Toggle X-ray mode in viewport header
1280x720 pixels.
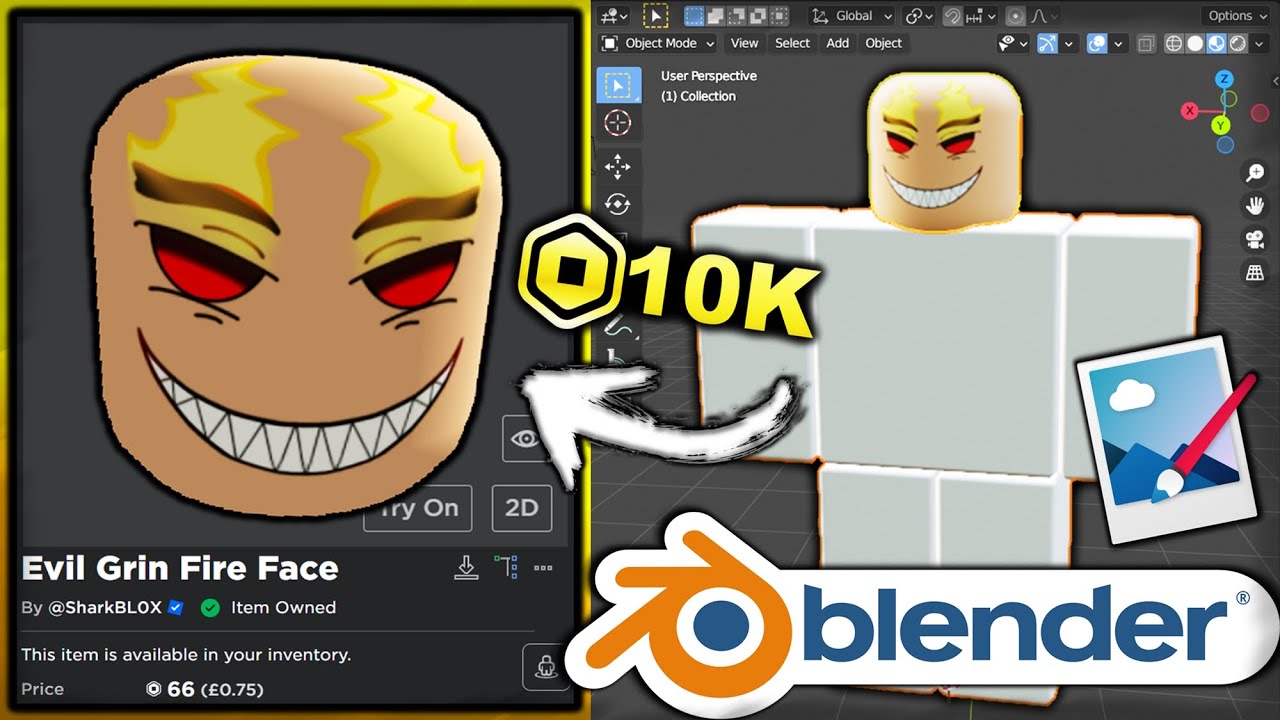[1146, 43]
